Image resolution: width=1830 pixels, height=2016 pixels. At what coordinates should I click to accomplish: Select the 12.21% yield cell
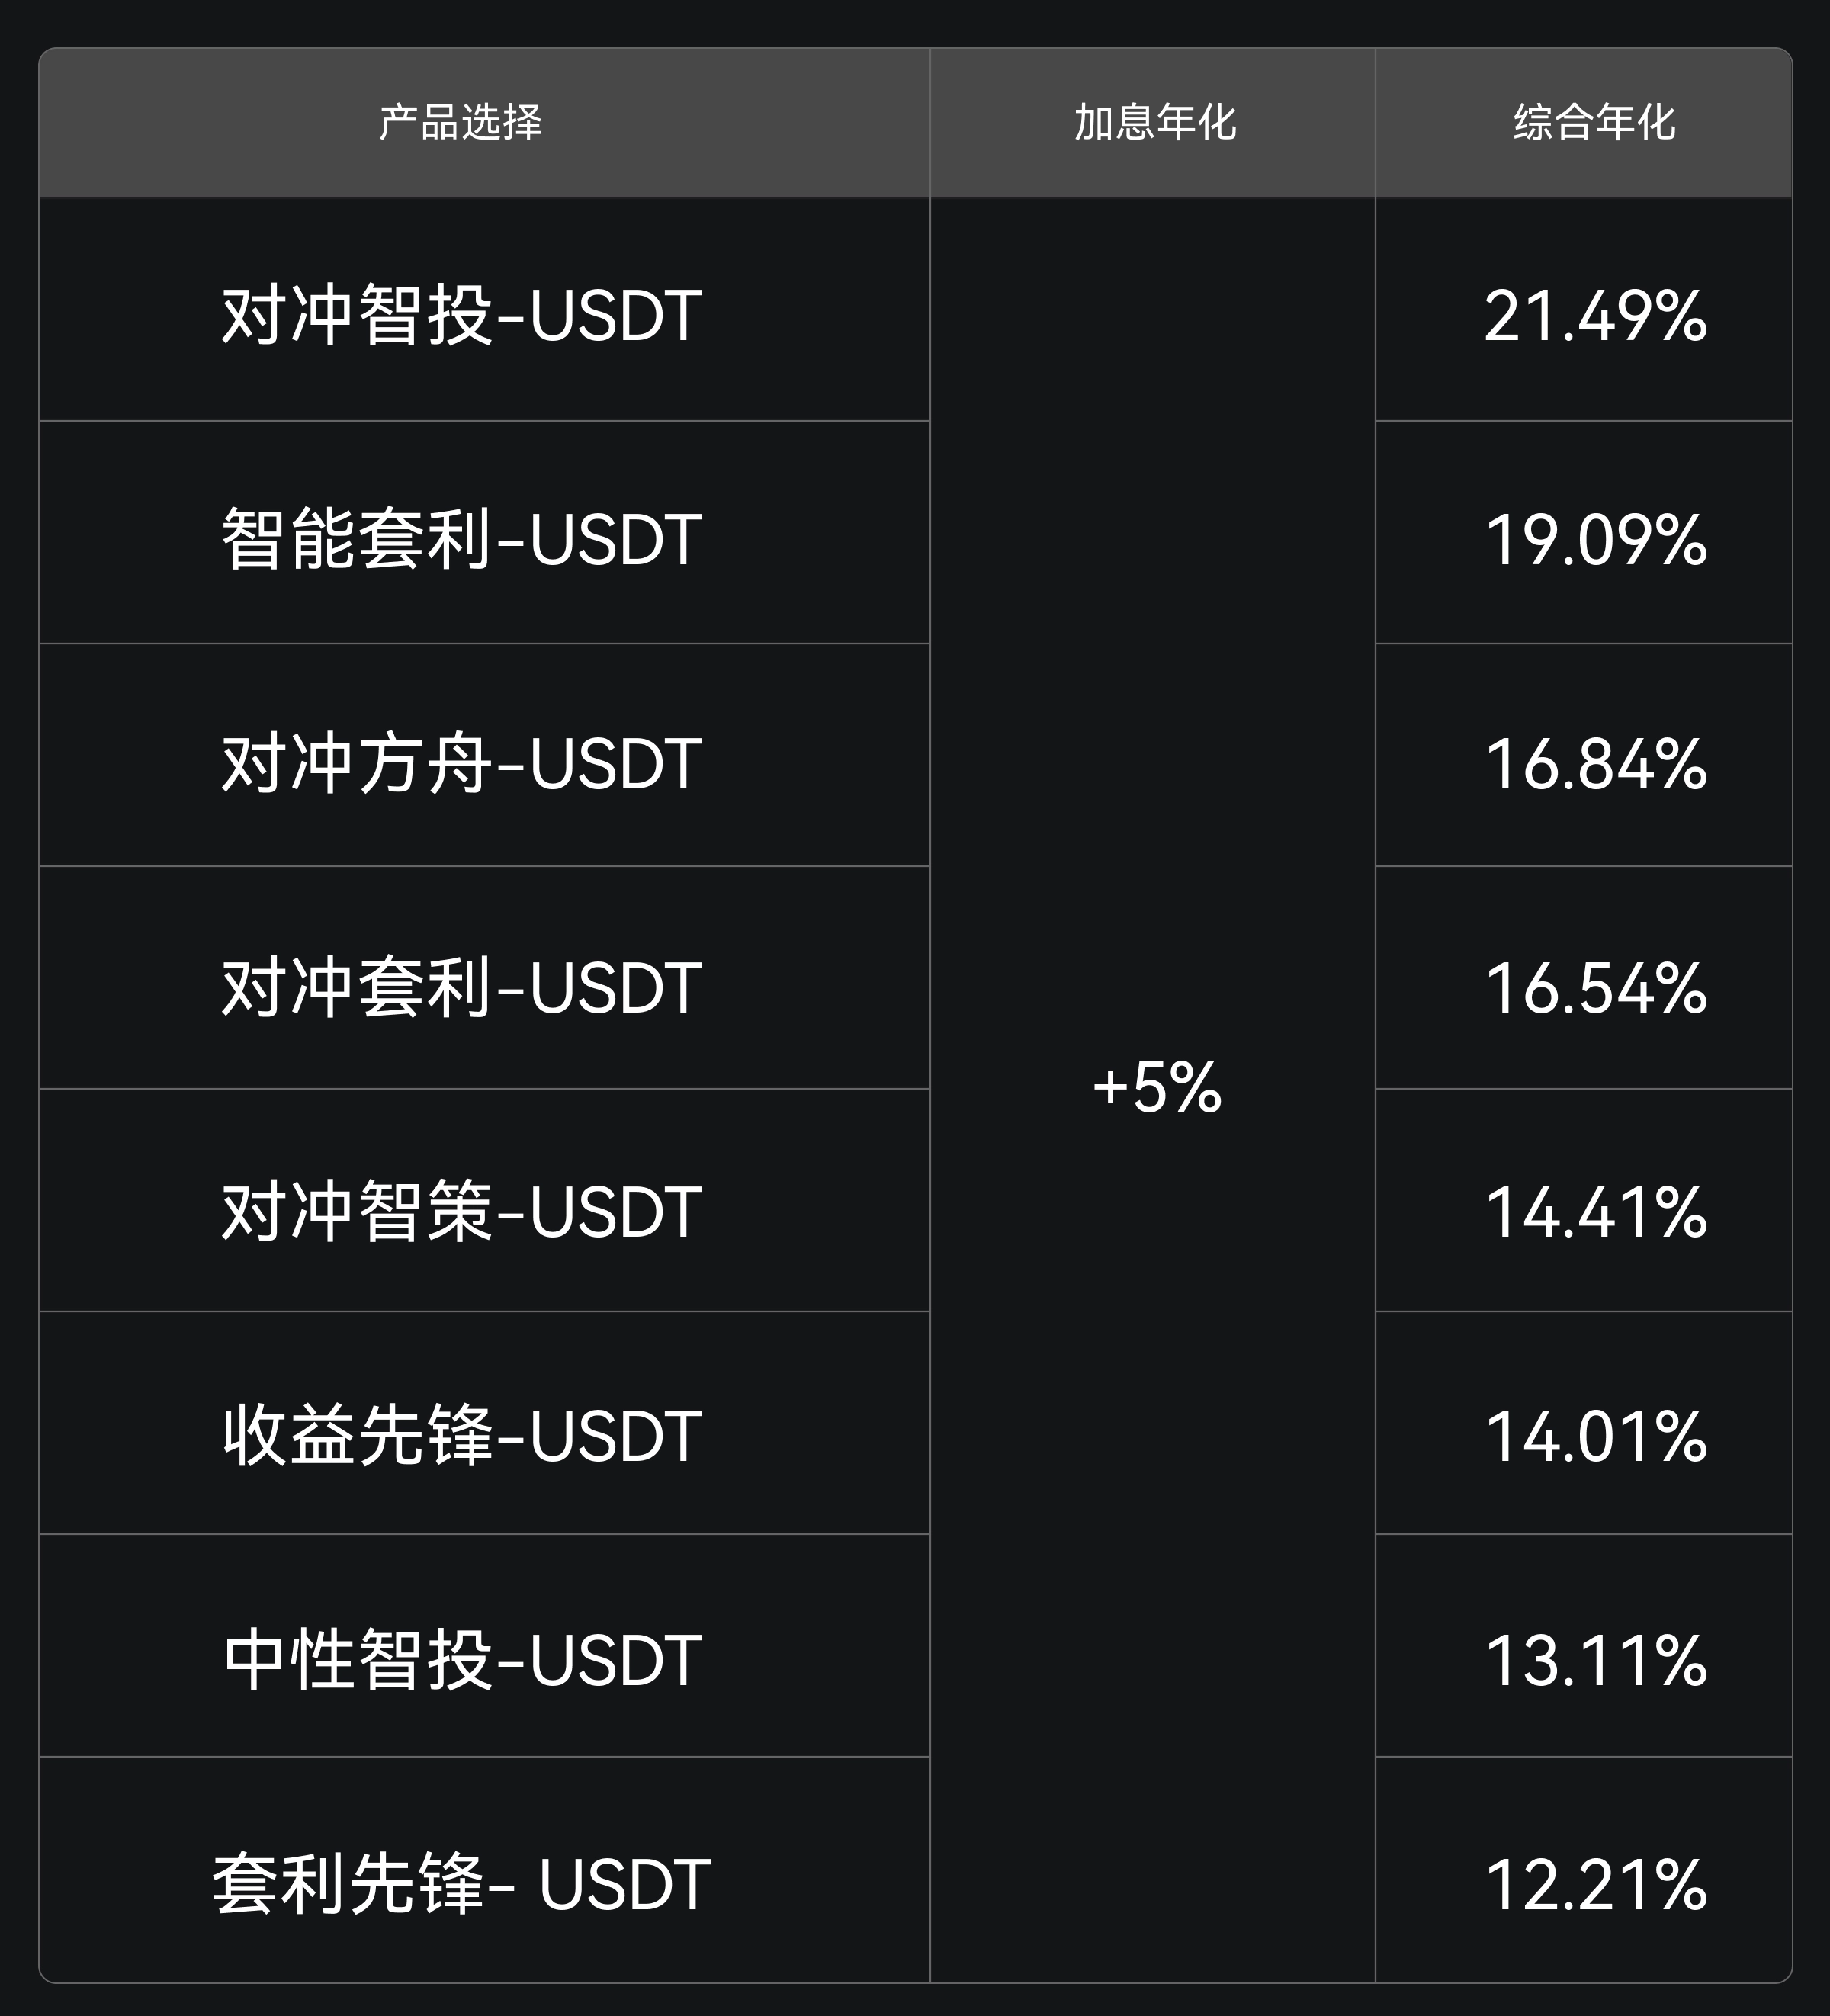point(1595,1883)
